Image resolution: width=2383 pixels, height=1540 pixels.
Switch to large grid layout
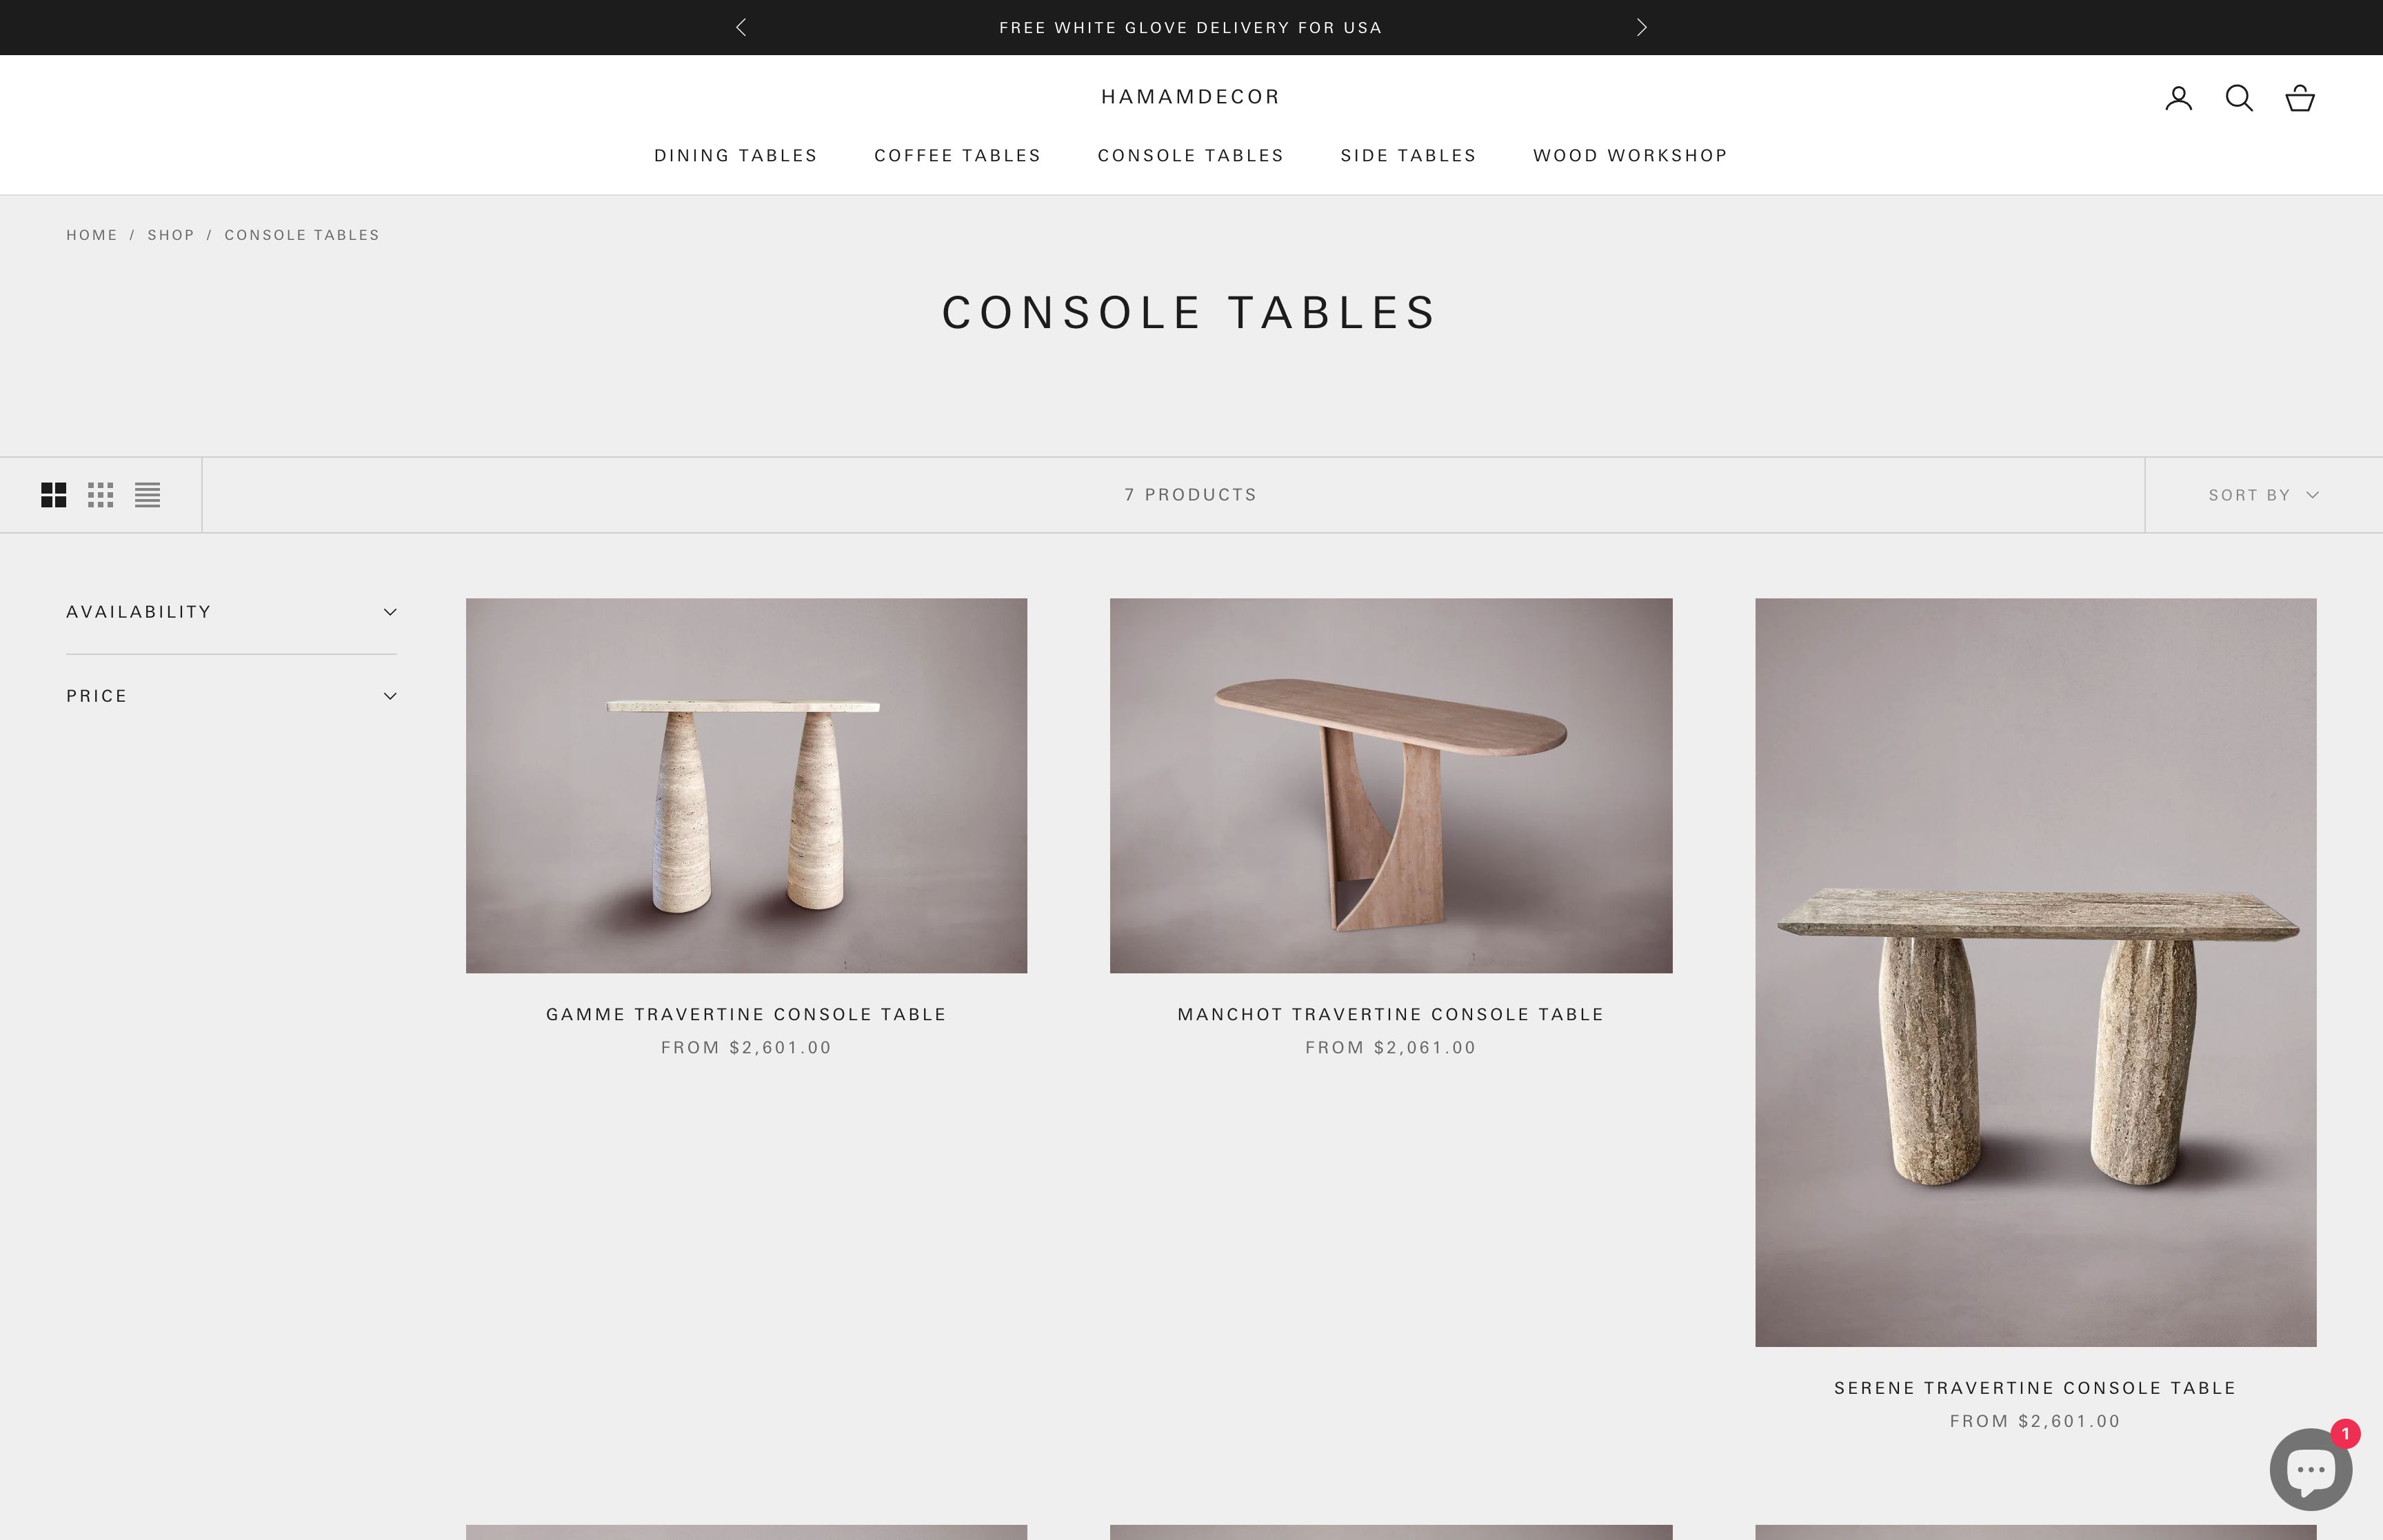[54, 495]
